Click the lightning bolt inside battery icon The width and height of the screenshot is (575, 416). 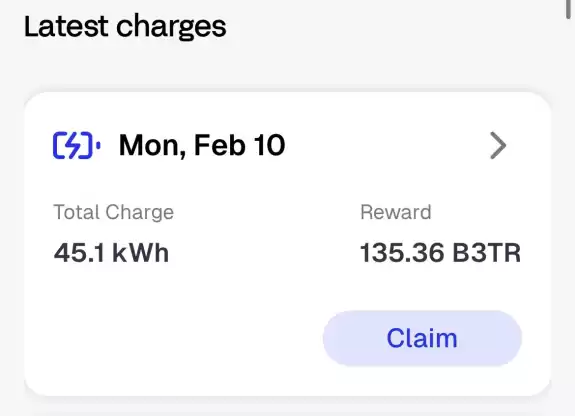pyautogui.click(x=74, y=146)
